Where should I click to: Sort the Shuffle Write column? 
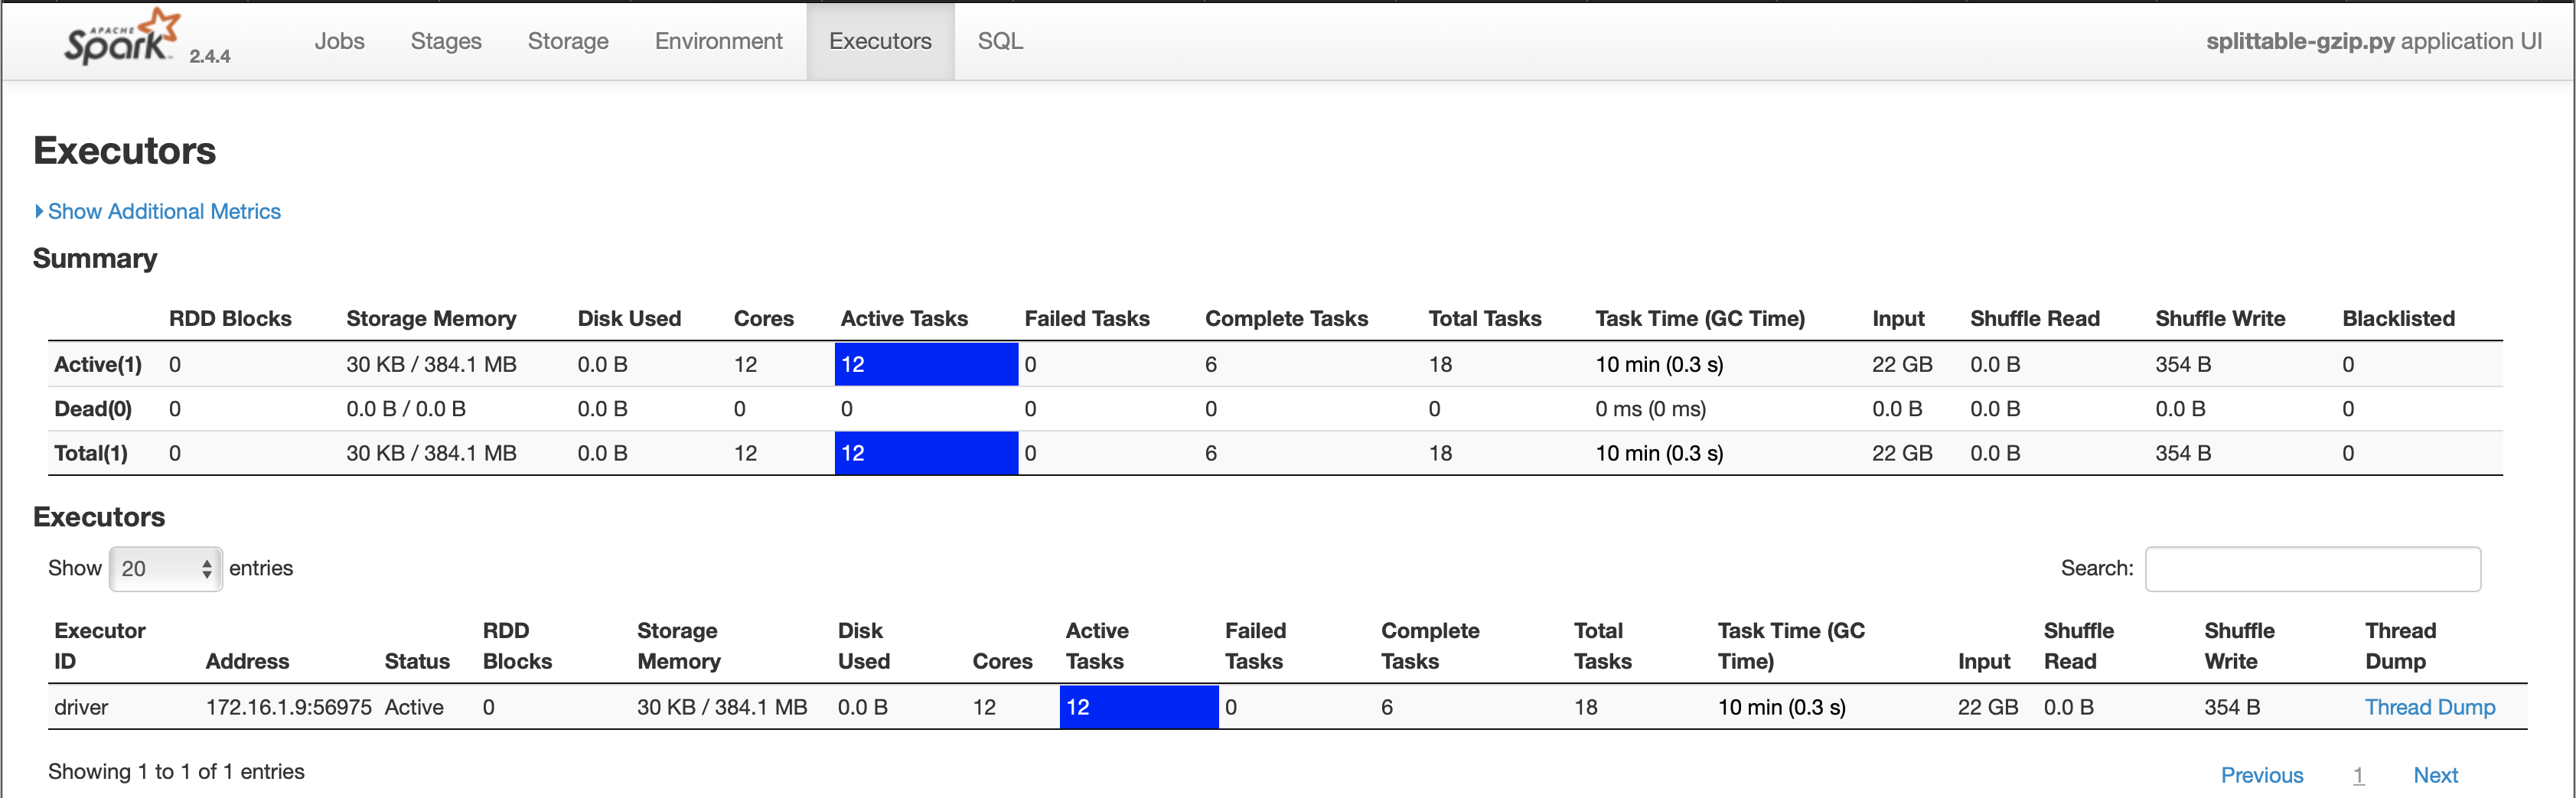(2240, 645)
